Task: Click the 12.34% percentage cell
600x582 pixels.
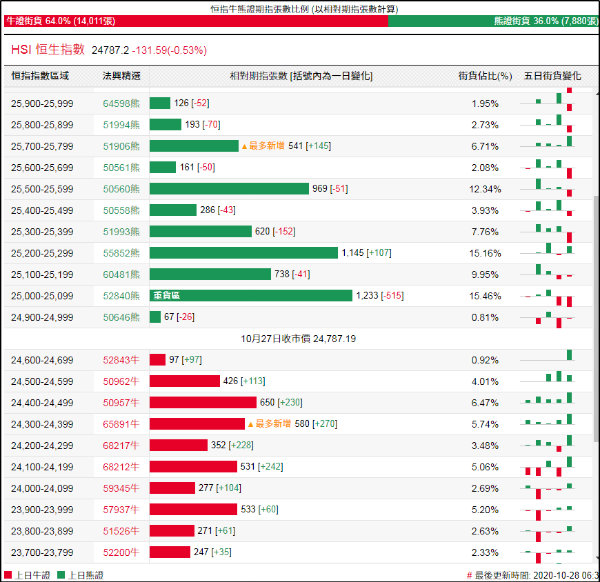Action: pos(485,189)
